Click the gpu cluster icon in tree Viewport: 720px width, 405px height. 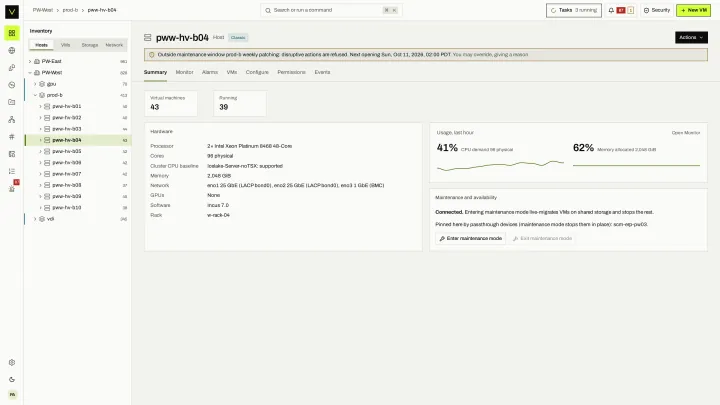[42, 84]
